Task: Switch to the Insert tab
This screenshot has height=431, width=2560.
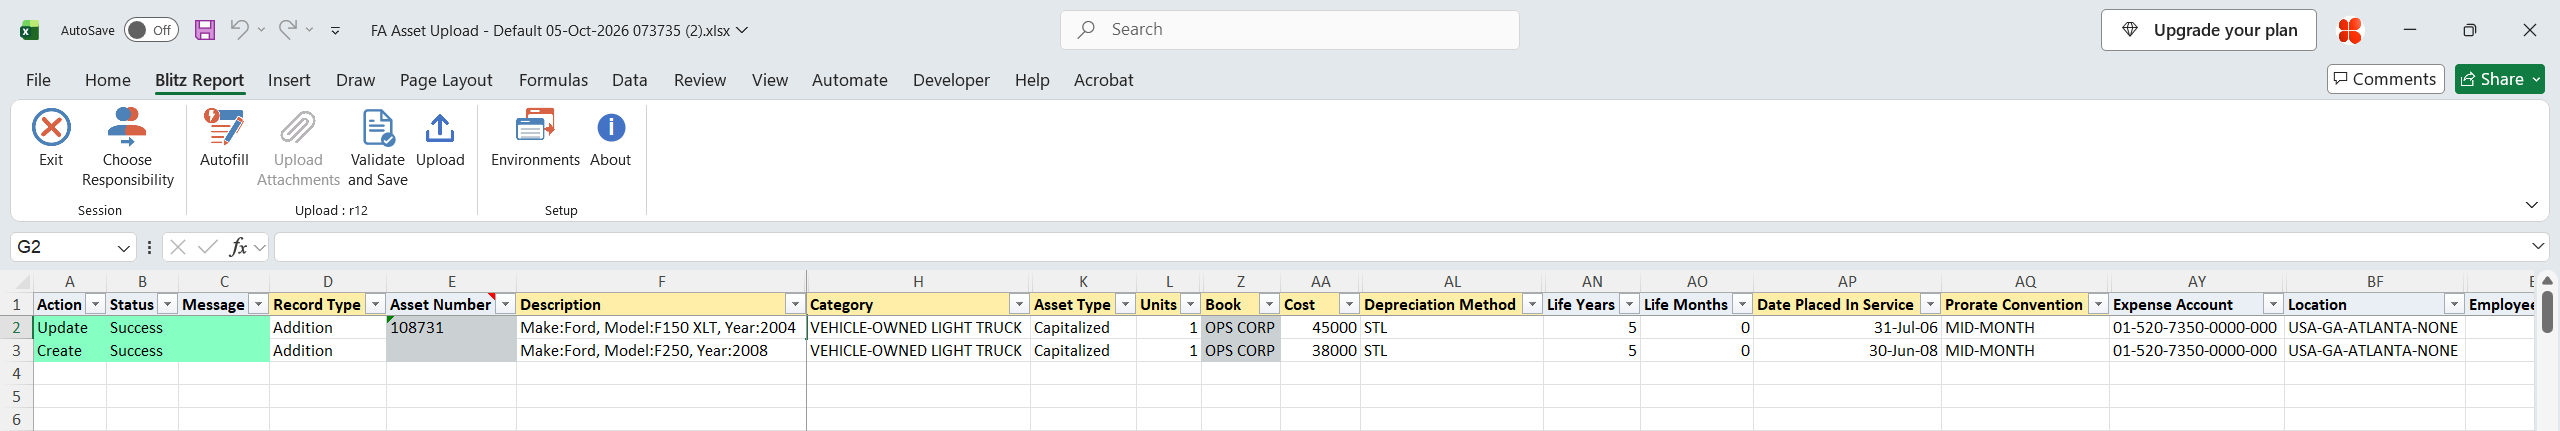Action: tap(289, 80)
